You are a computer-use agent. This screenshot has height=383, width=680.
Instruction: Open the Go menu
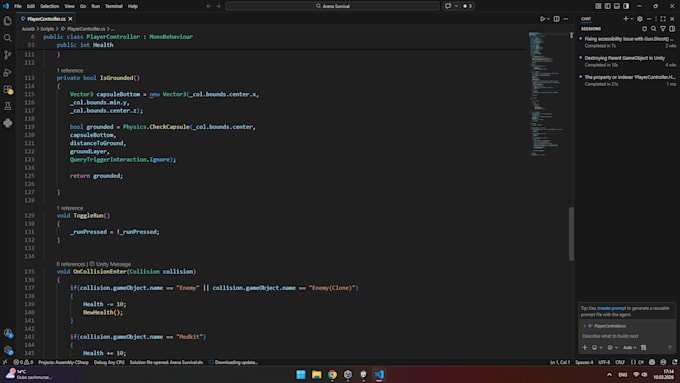point(83,6)
